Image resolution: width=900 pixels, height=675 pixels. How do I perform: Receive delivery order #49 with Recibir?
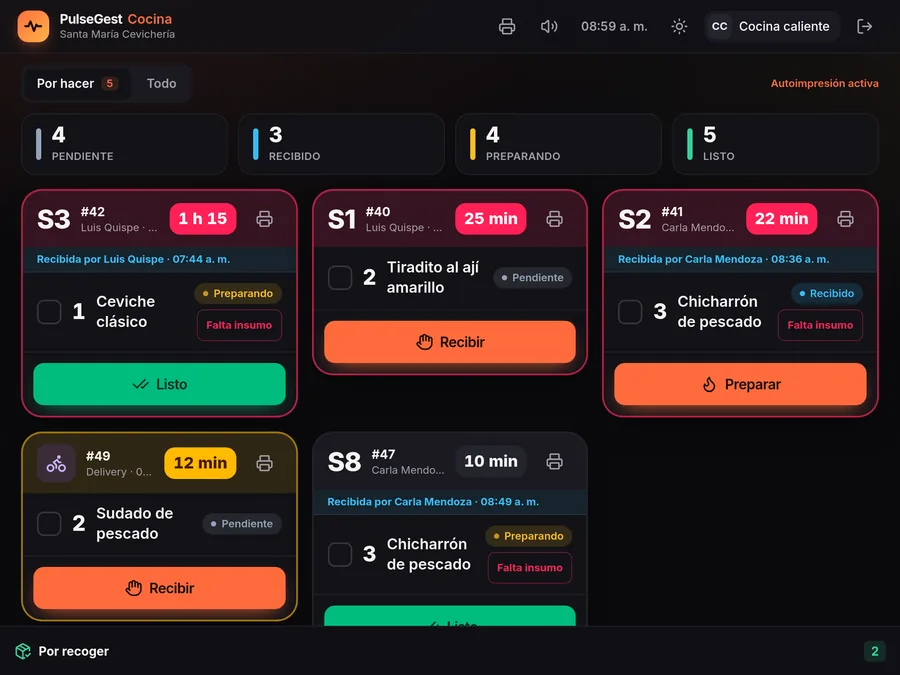pos(160,588)
